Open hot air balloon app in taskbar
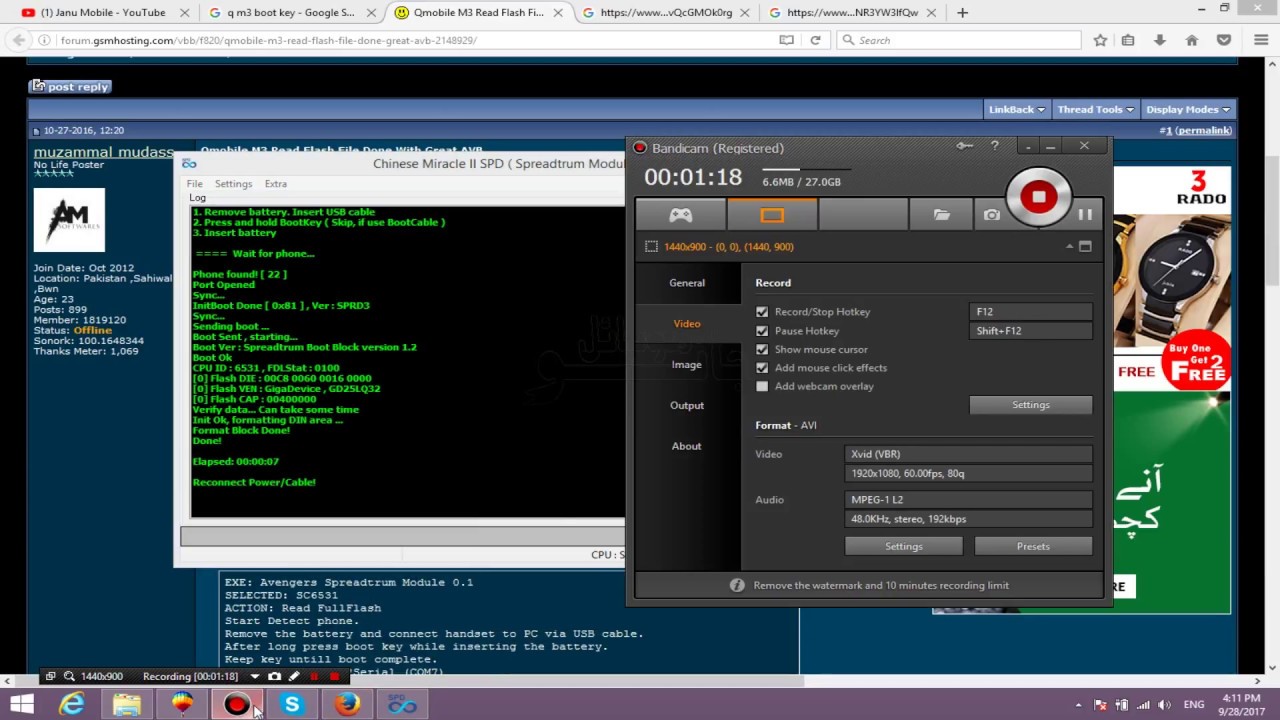The width and height of the screenshot is (1280, 720). pos(182,705)
